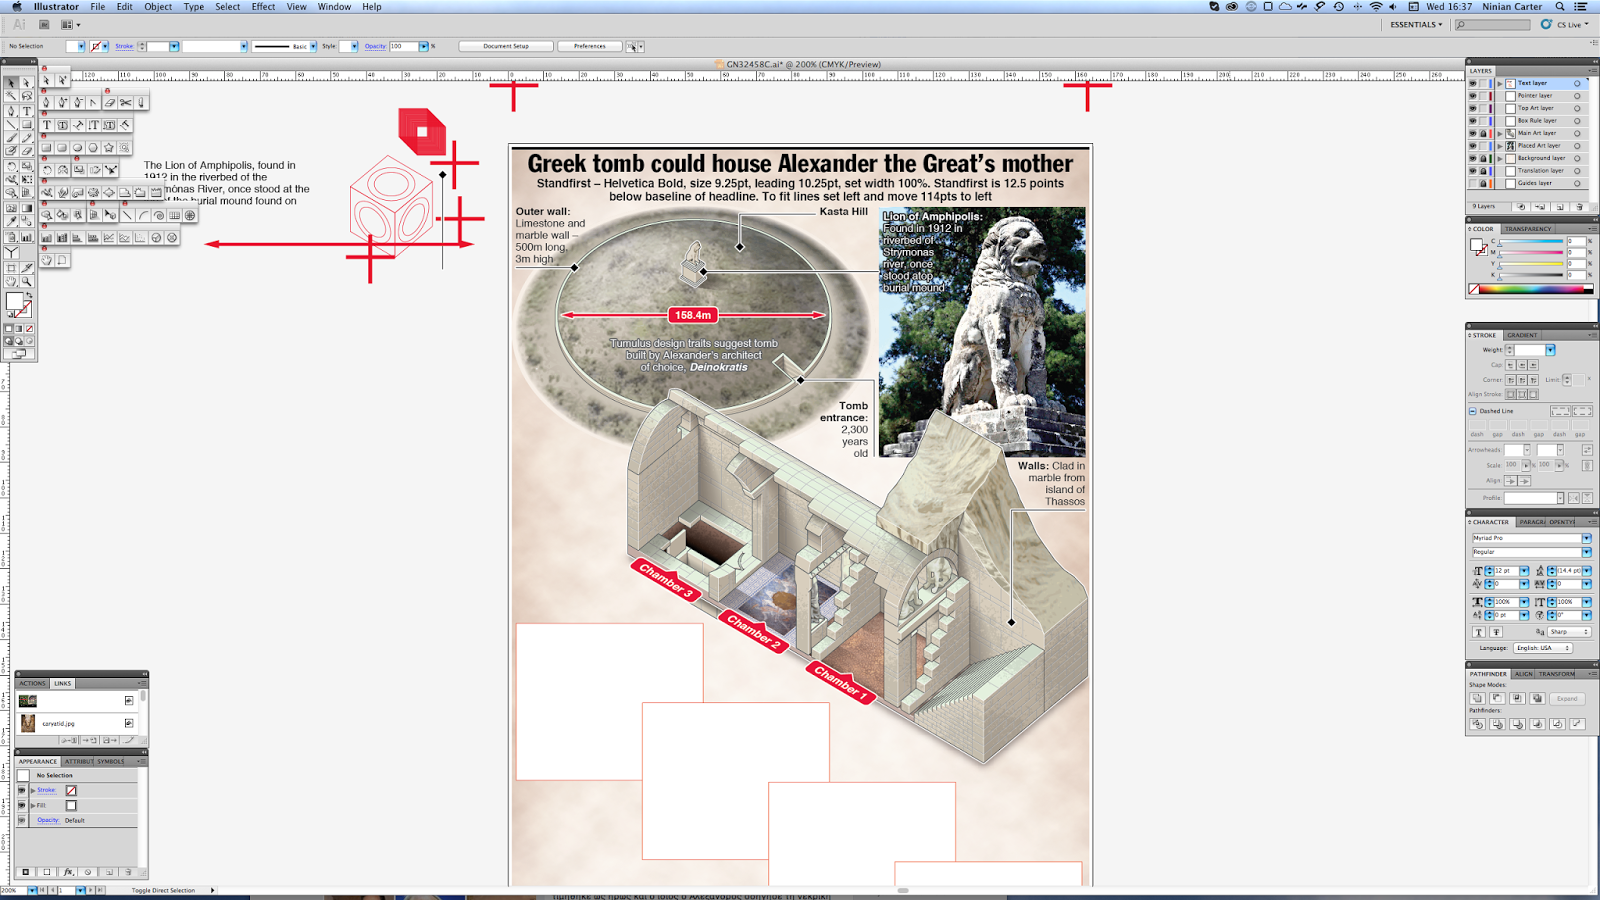Select the Pie Graph tool in the graph tearoff
Image resolution: width=1600 pixels, height=900 pixels.
click(x=156, y=238)
